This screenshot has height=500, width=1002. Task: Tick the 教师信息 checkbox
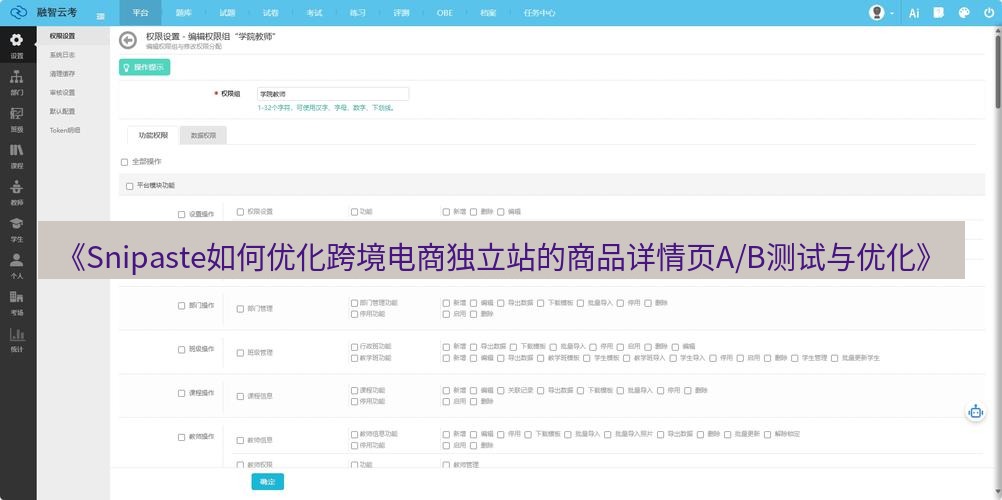[240, 441]
